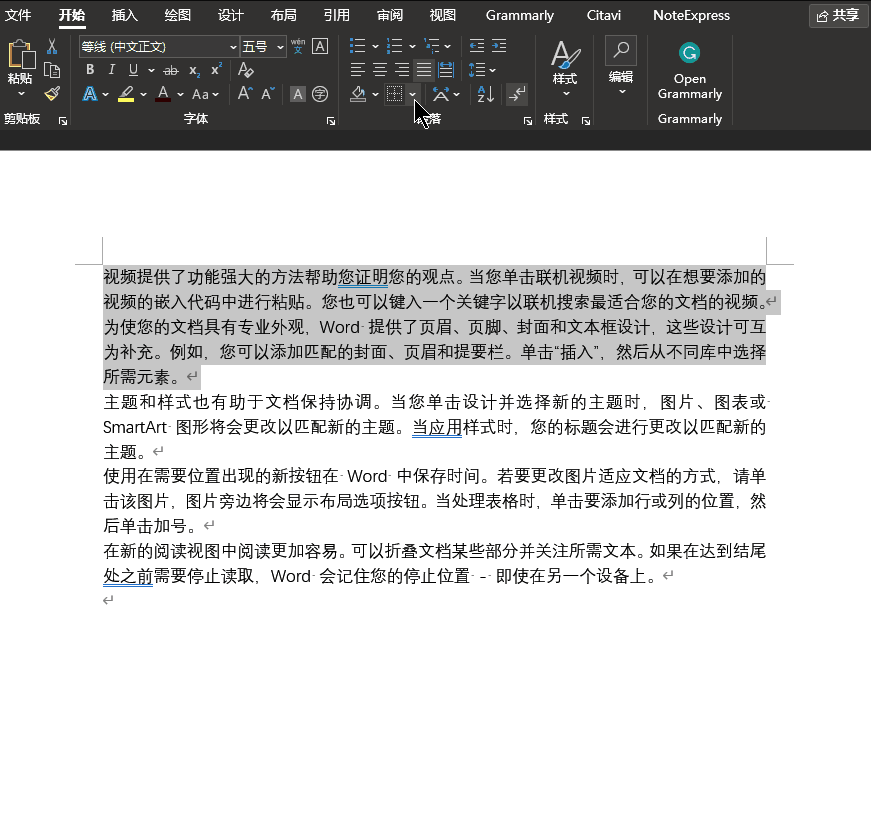Click the paragraph shading paint bucket

[358, 94]
